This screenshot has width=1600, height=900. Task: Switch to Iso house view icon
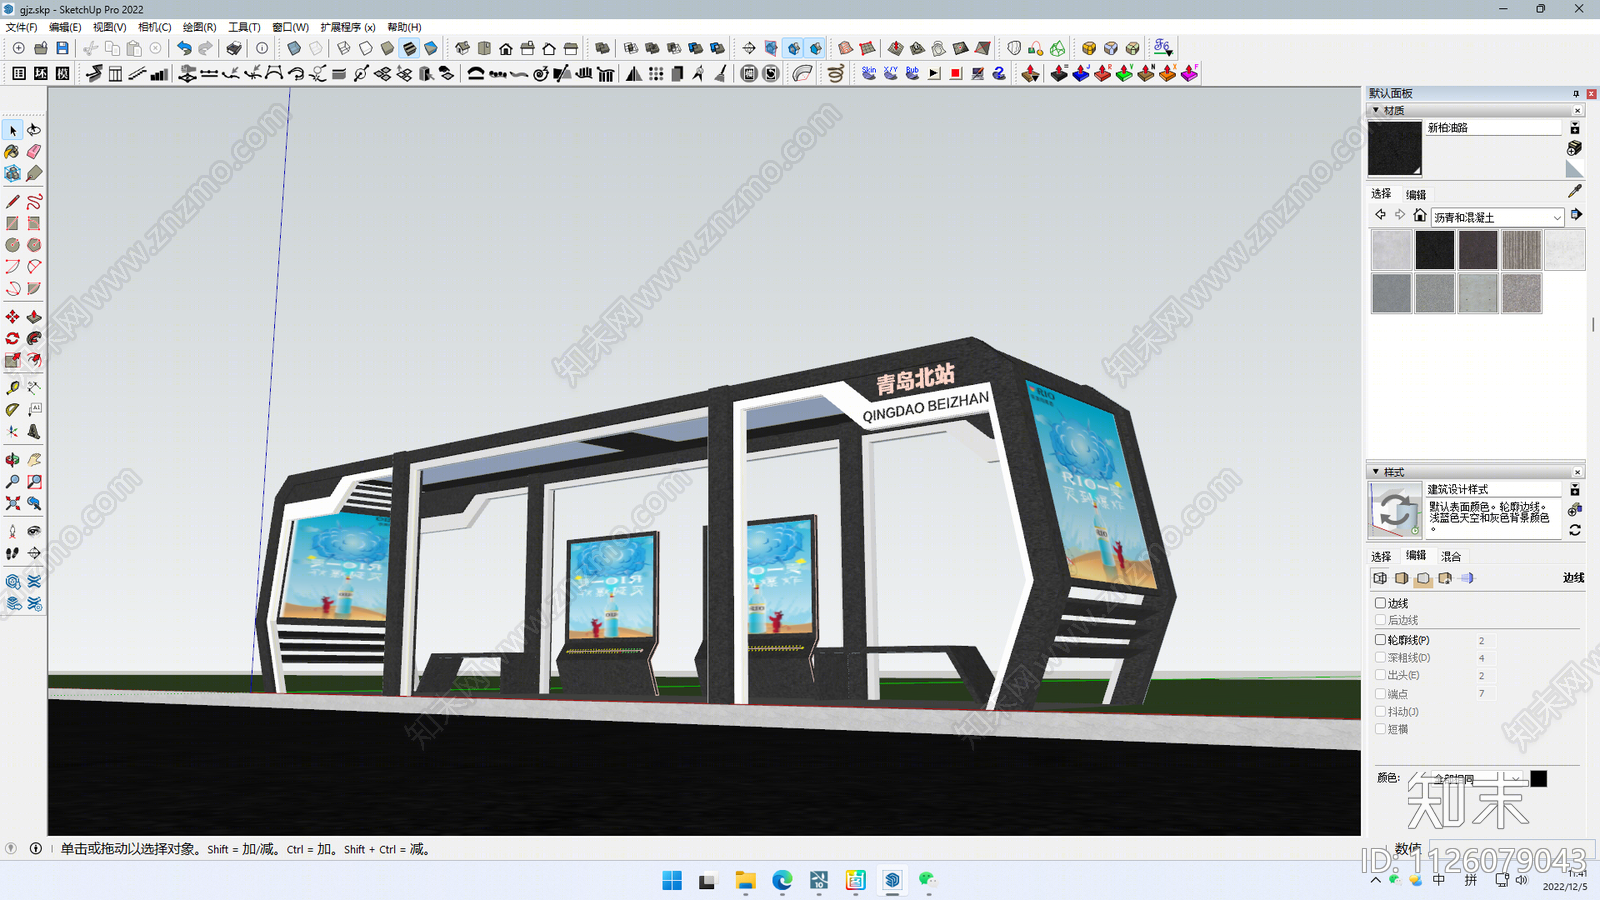tap(462, 48)
